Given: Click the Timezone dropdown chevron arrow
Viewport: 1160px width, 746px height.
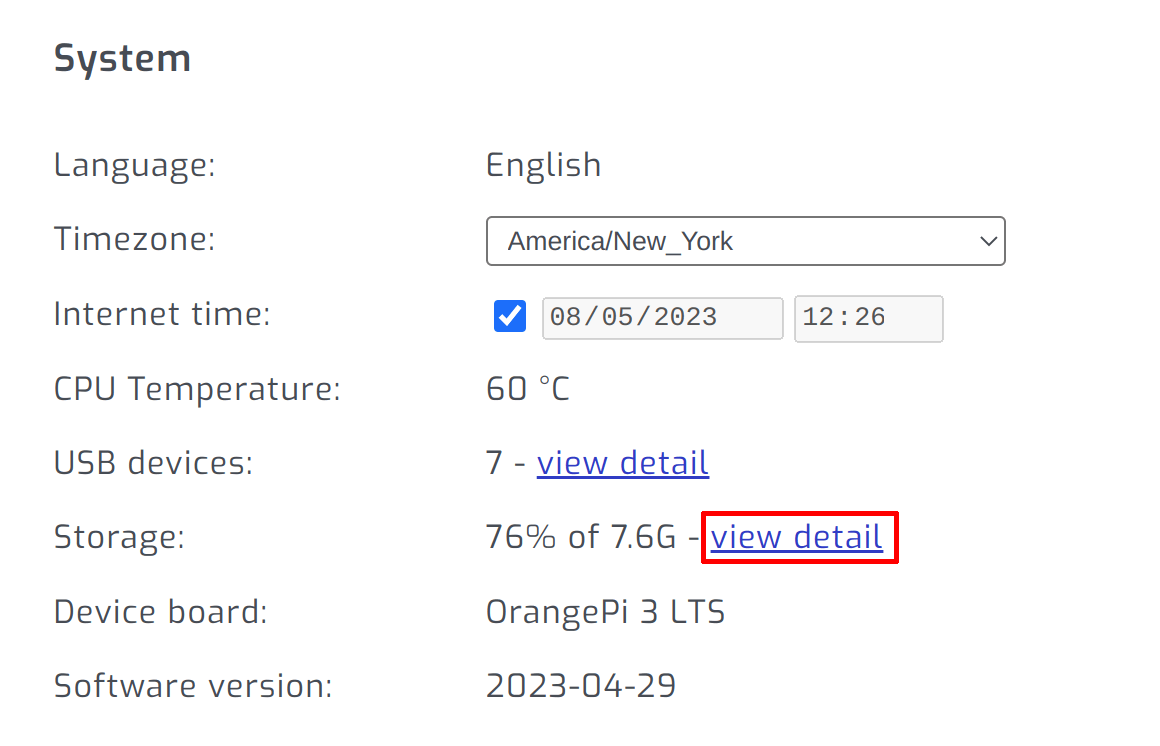Looking at the screenshot, I should point(988,241).
